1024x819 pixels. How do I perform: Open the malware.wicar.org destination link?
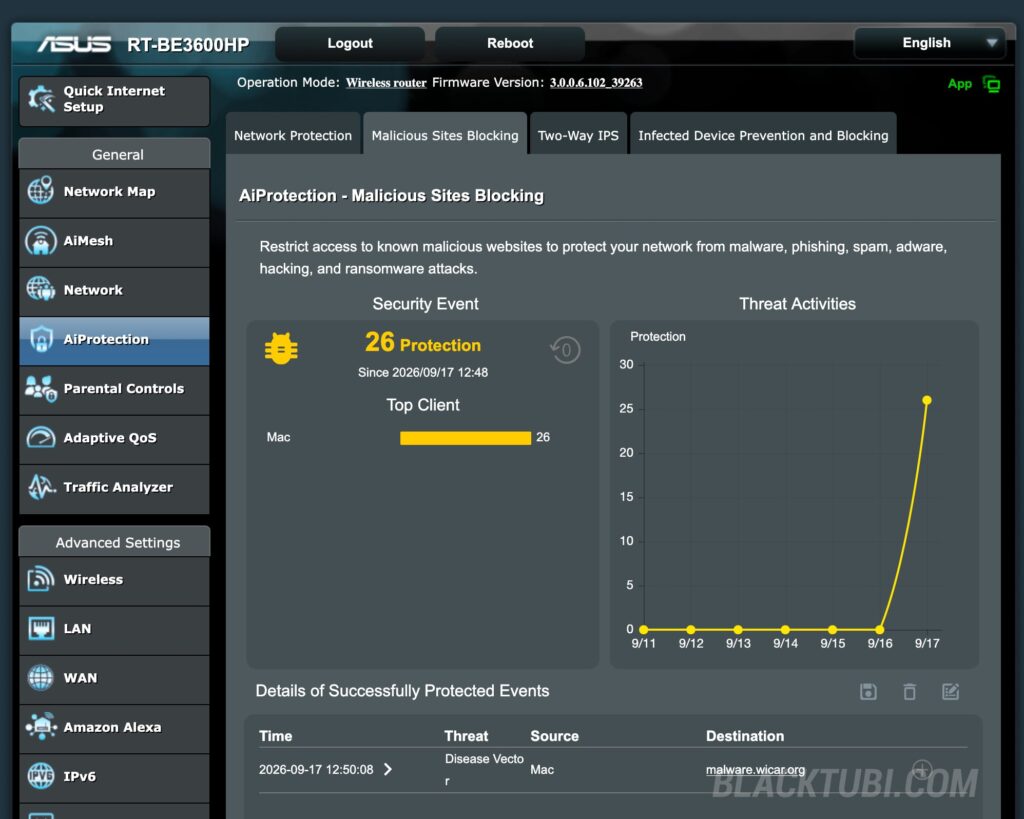click(x=755, y=770)
